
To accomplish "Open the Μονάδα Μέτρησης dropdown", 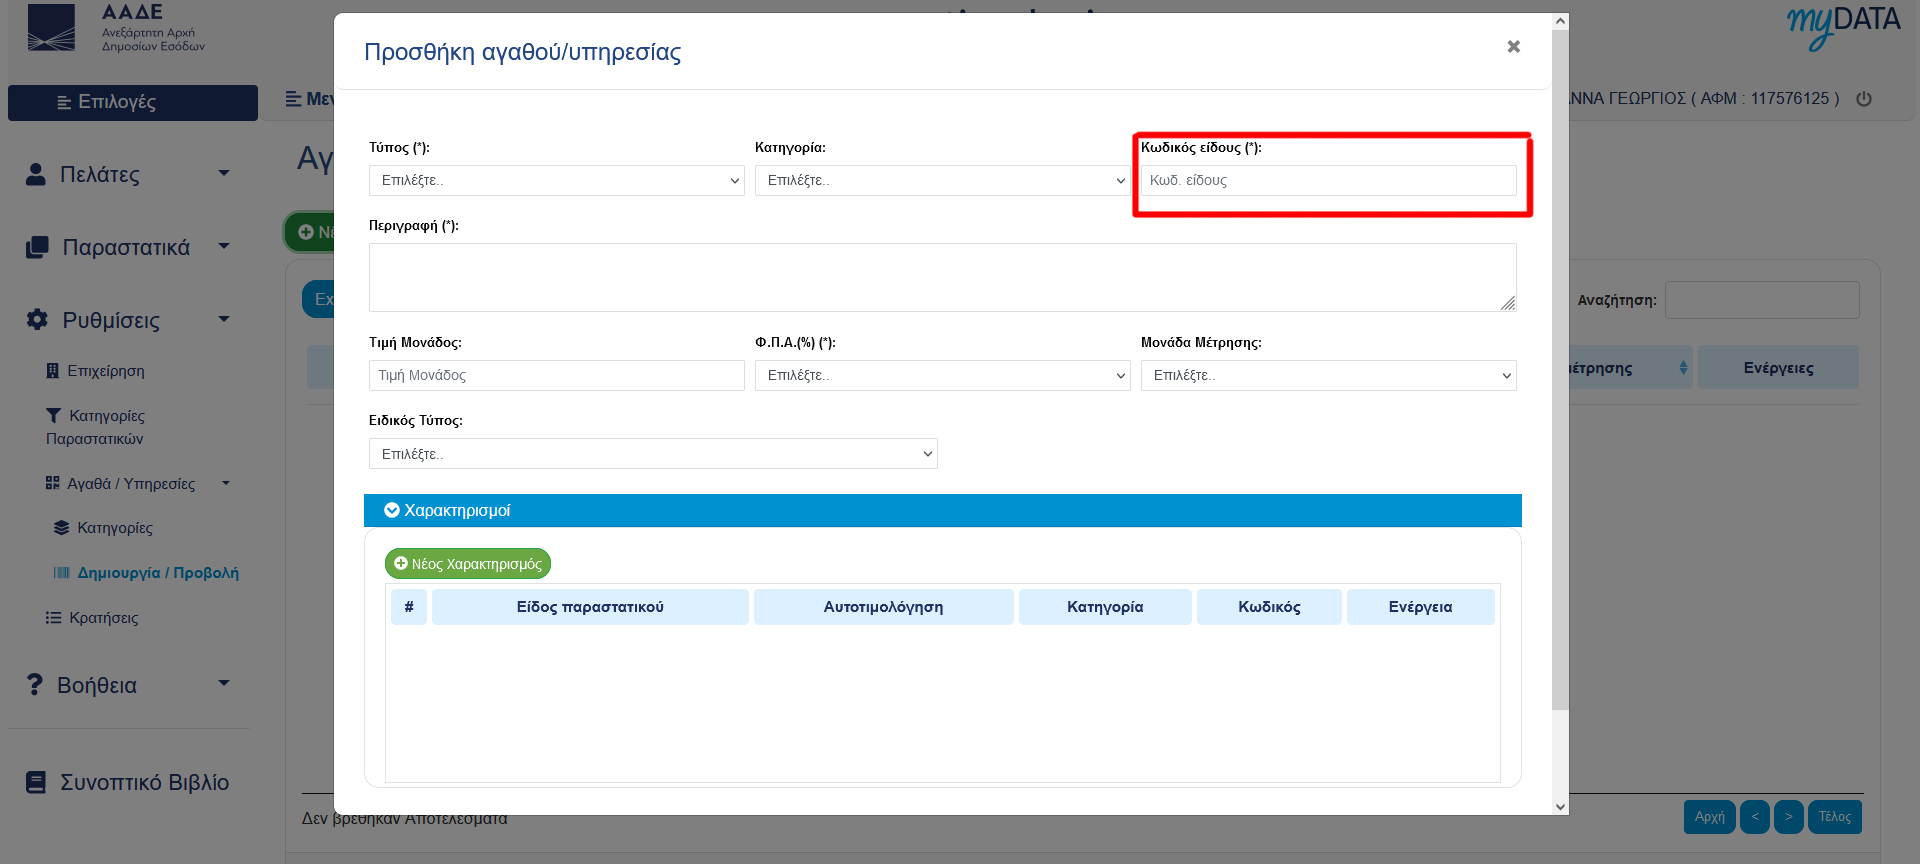I will pyautogui.click(x=1329, y=375).
